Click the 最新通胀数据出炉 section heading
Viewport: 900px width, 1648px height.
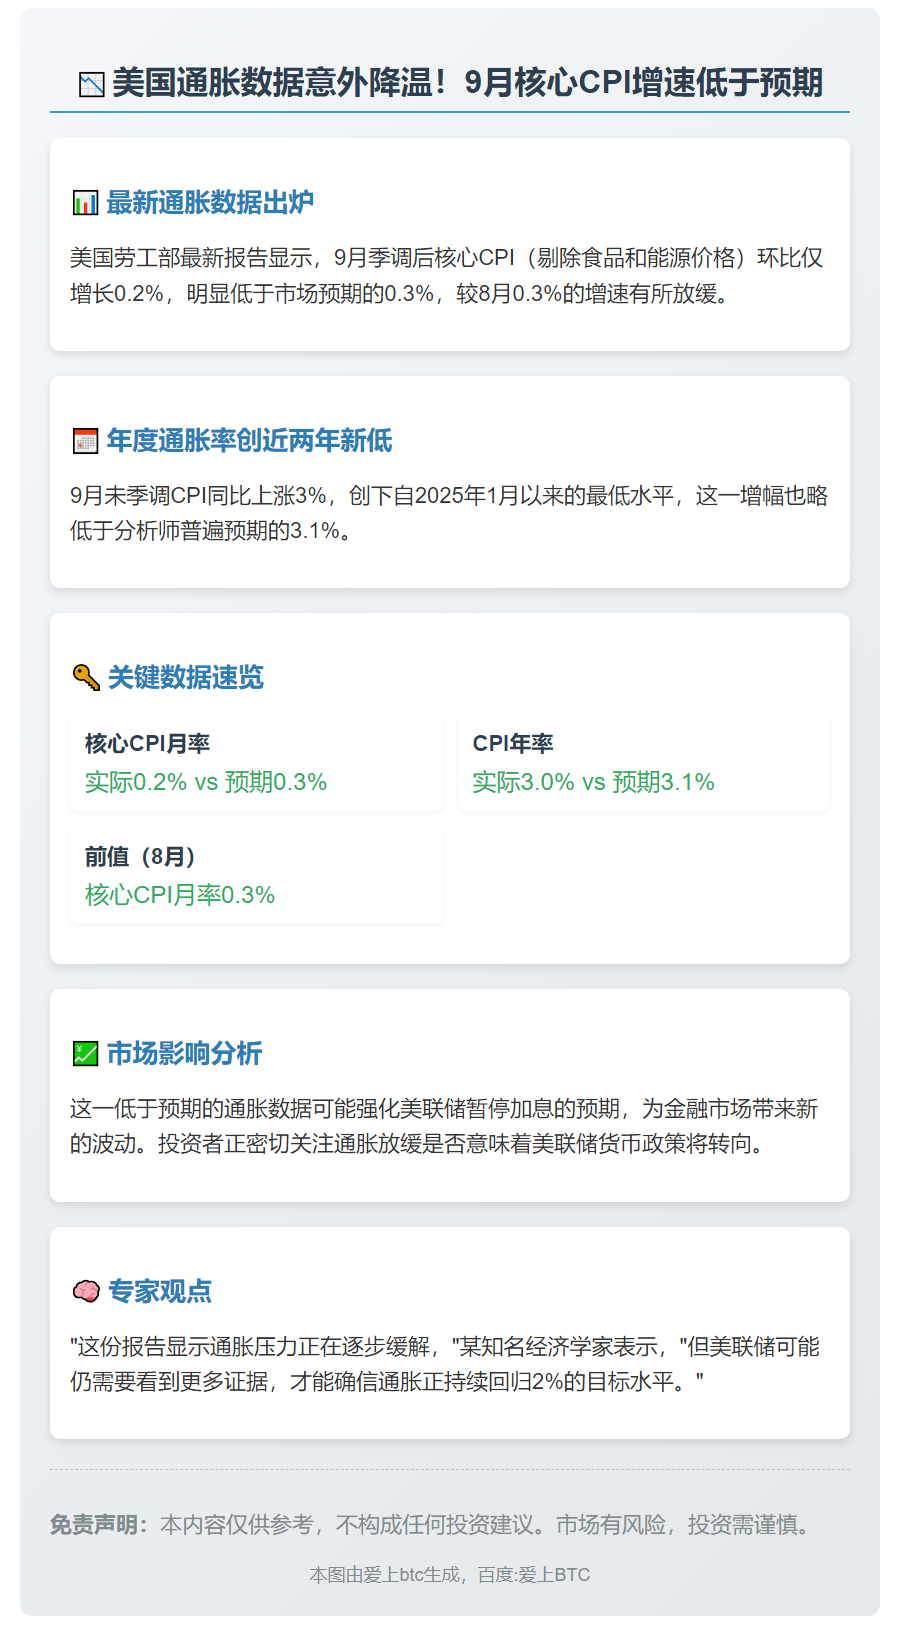click(x=210, y=203)
